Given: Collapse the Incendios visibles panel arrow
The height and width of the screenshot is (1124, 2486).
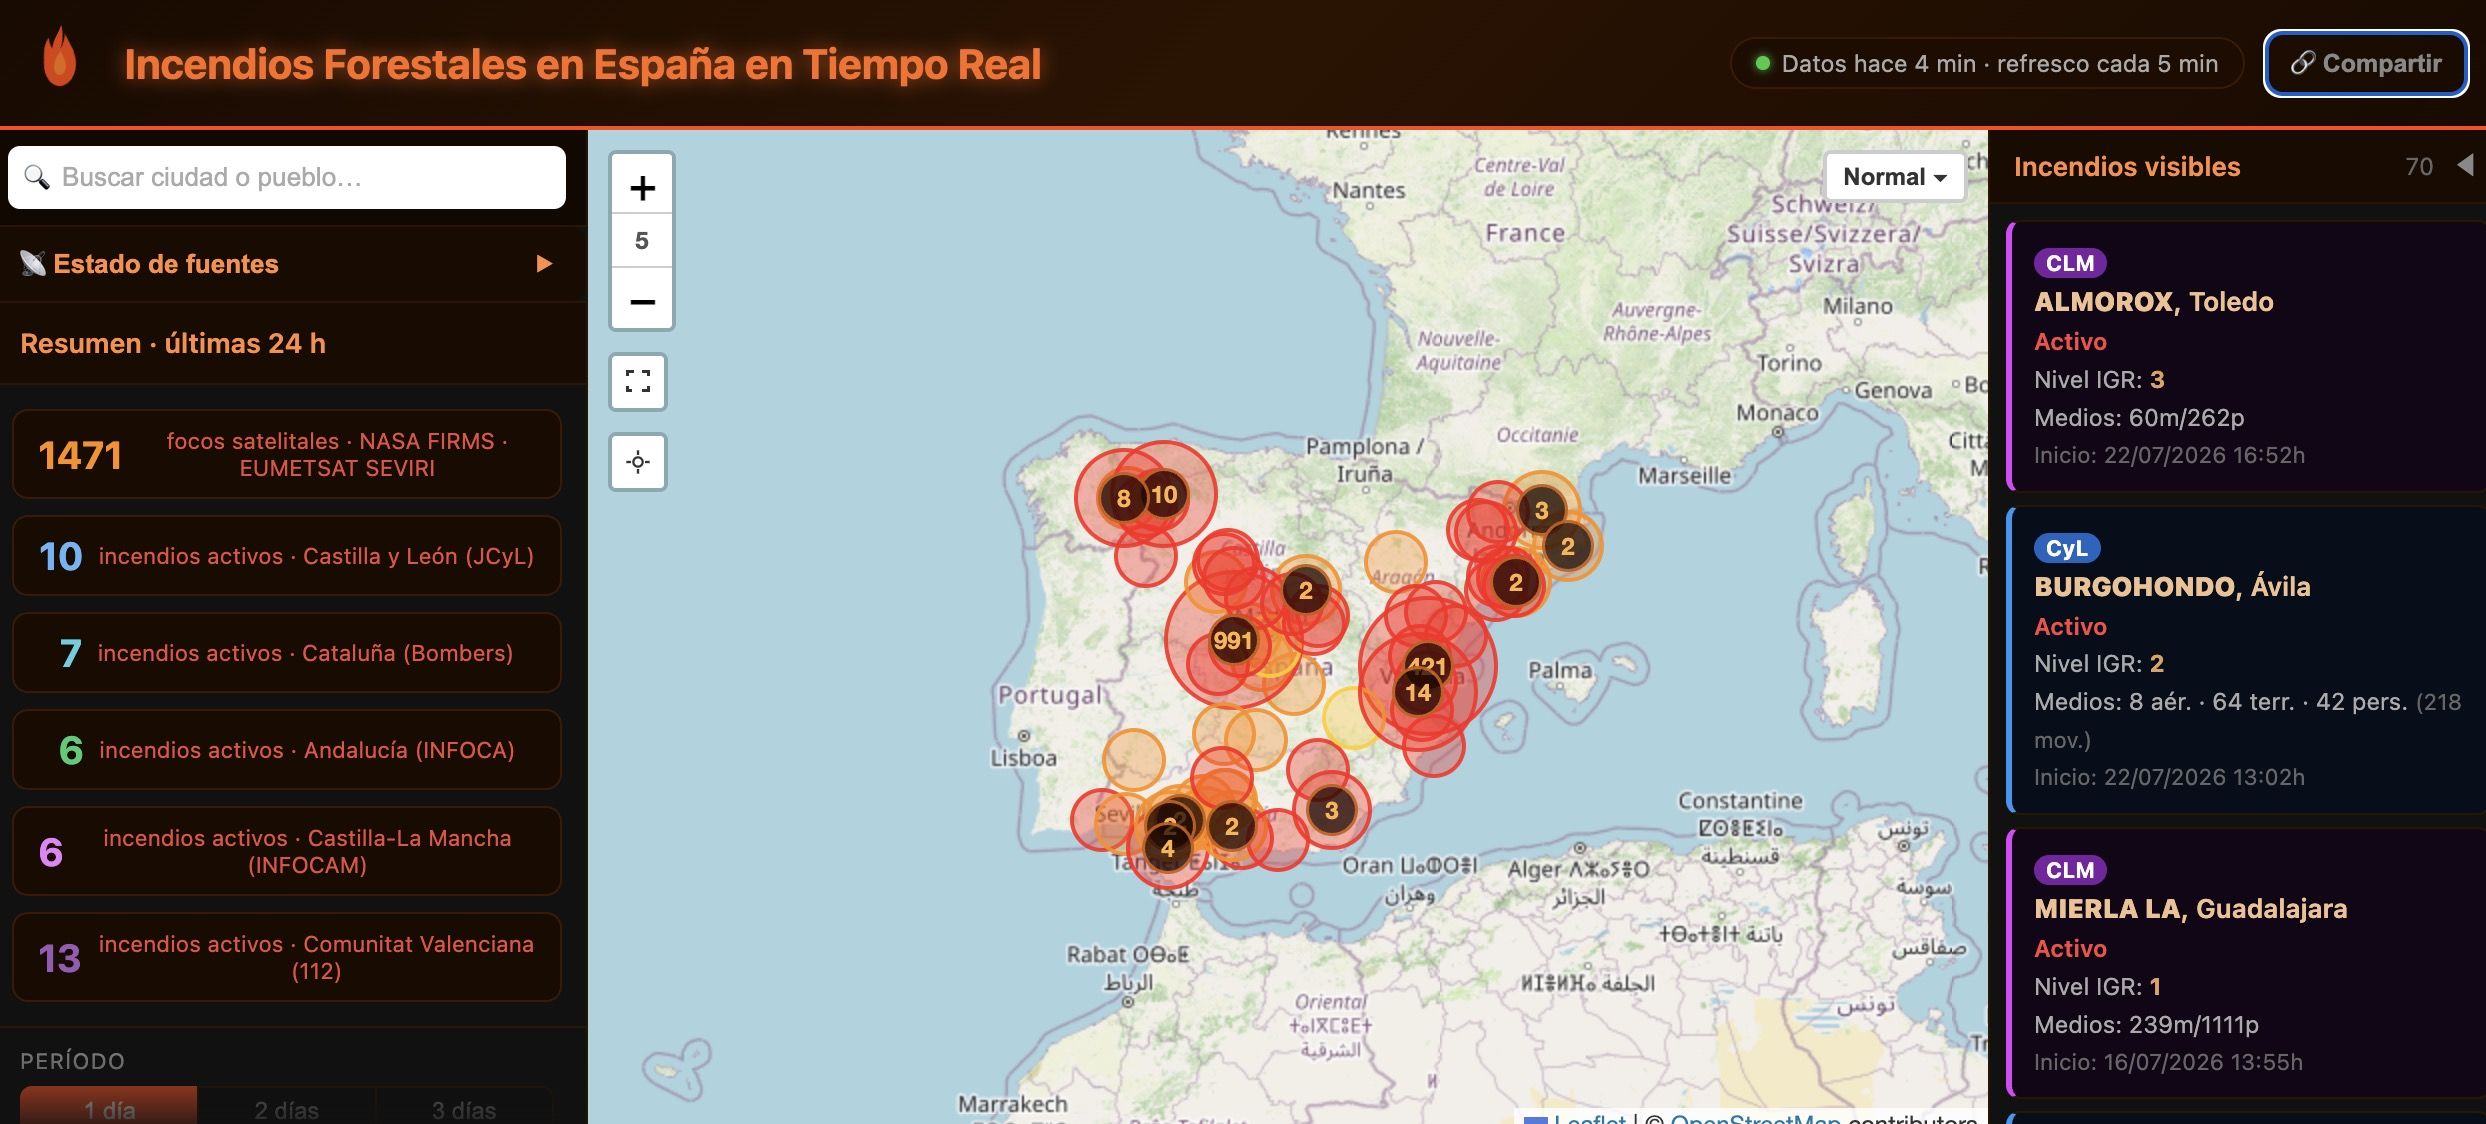Looking at the screenshot, I should pos(2466,165).
